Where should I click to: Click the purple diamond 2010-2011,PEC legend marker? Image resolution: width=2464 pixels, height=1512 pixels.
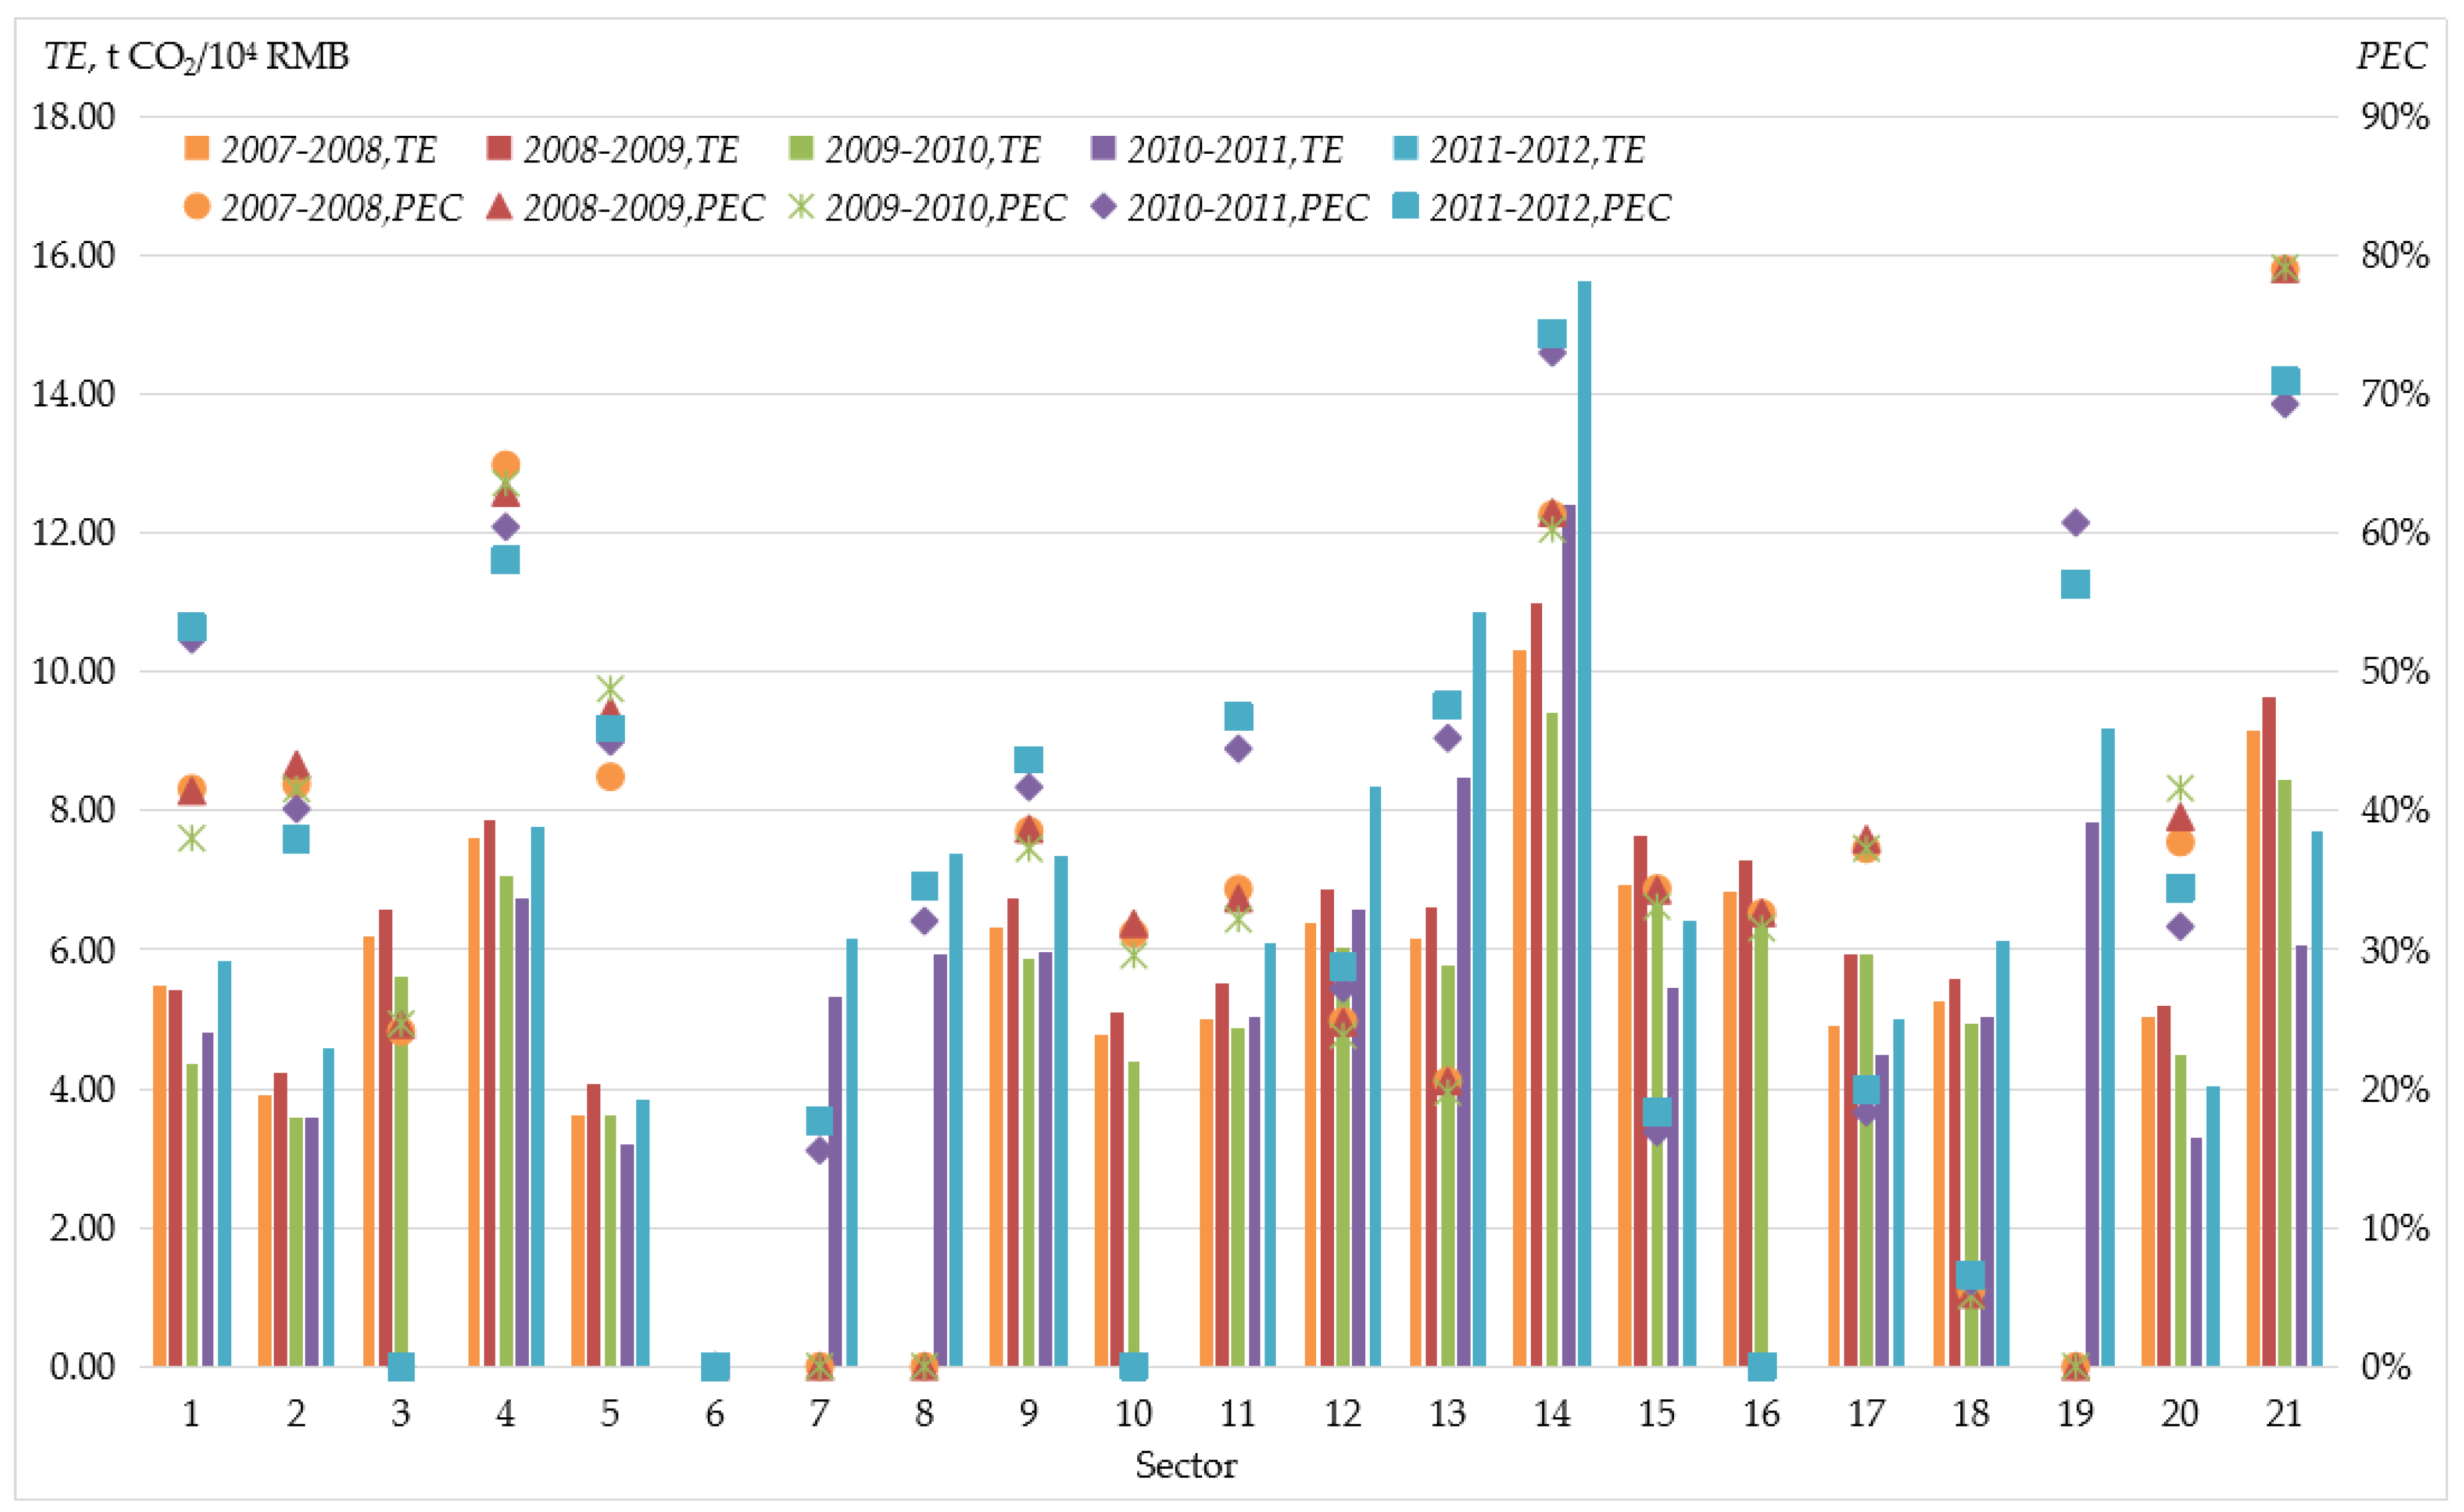[x=1103, y=207]
